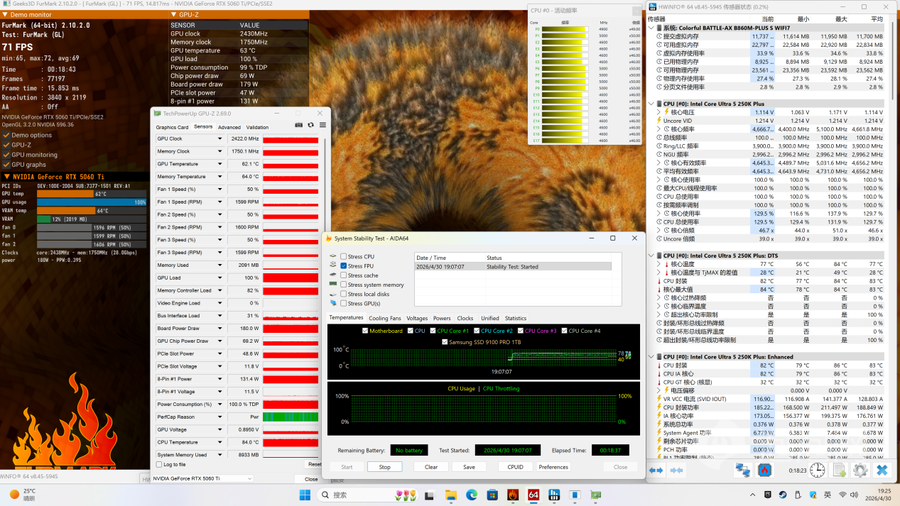The width and height of the screenshot is (900, 506).
Task: Click HWiNFO expand arrows icon
Action: [x=656, y=470]
